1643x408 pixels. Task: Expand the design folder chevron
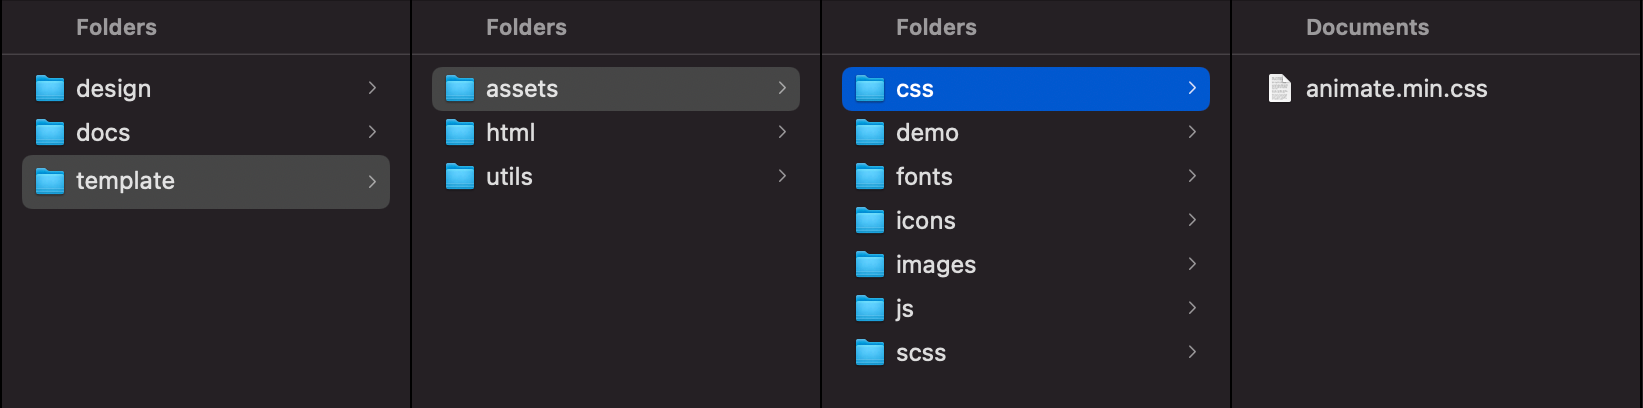pos(372,88)
